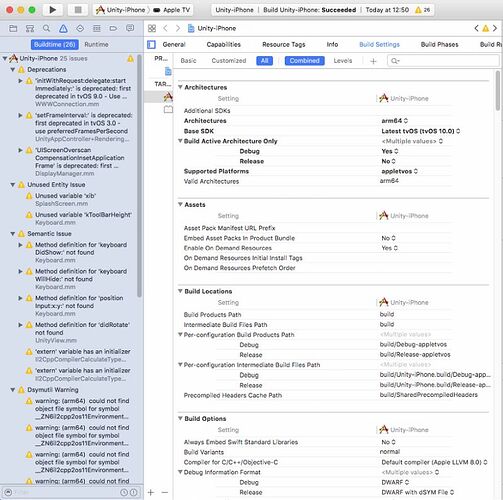Choose the Apple TV run destination
503x500 pixels.
click(172, 10)
